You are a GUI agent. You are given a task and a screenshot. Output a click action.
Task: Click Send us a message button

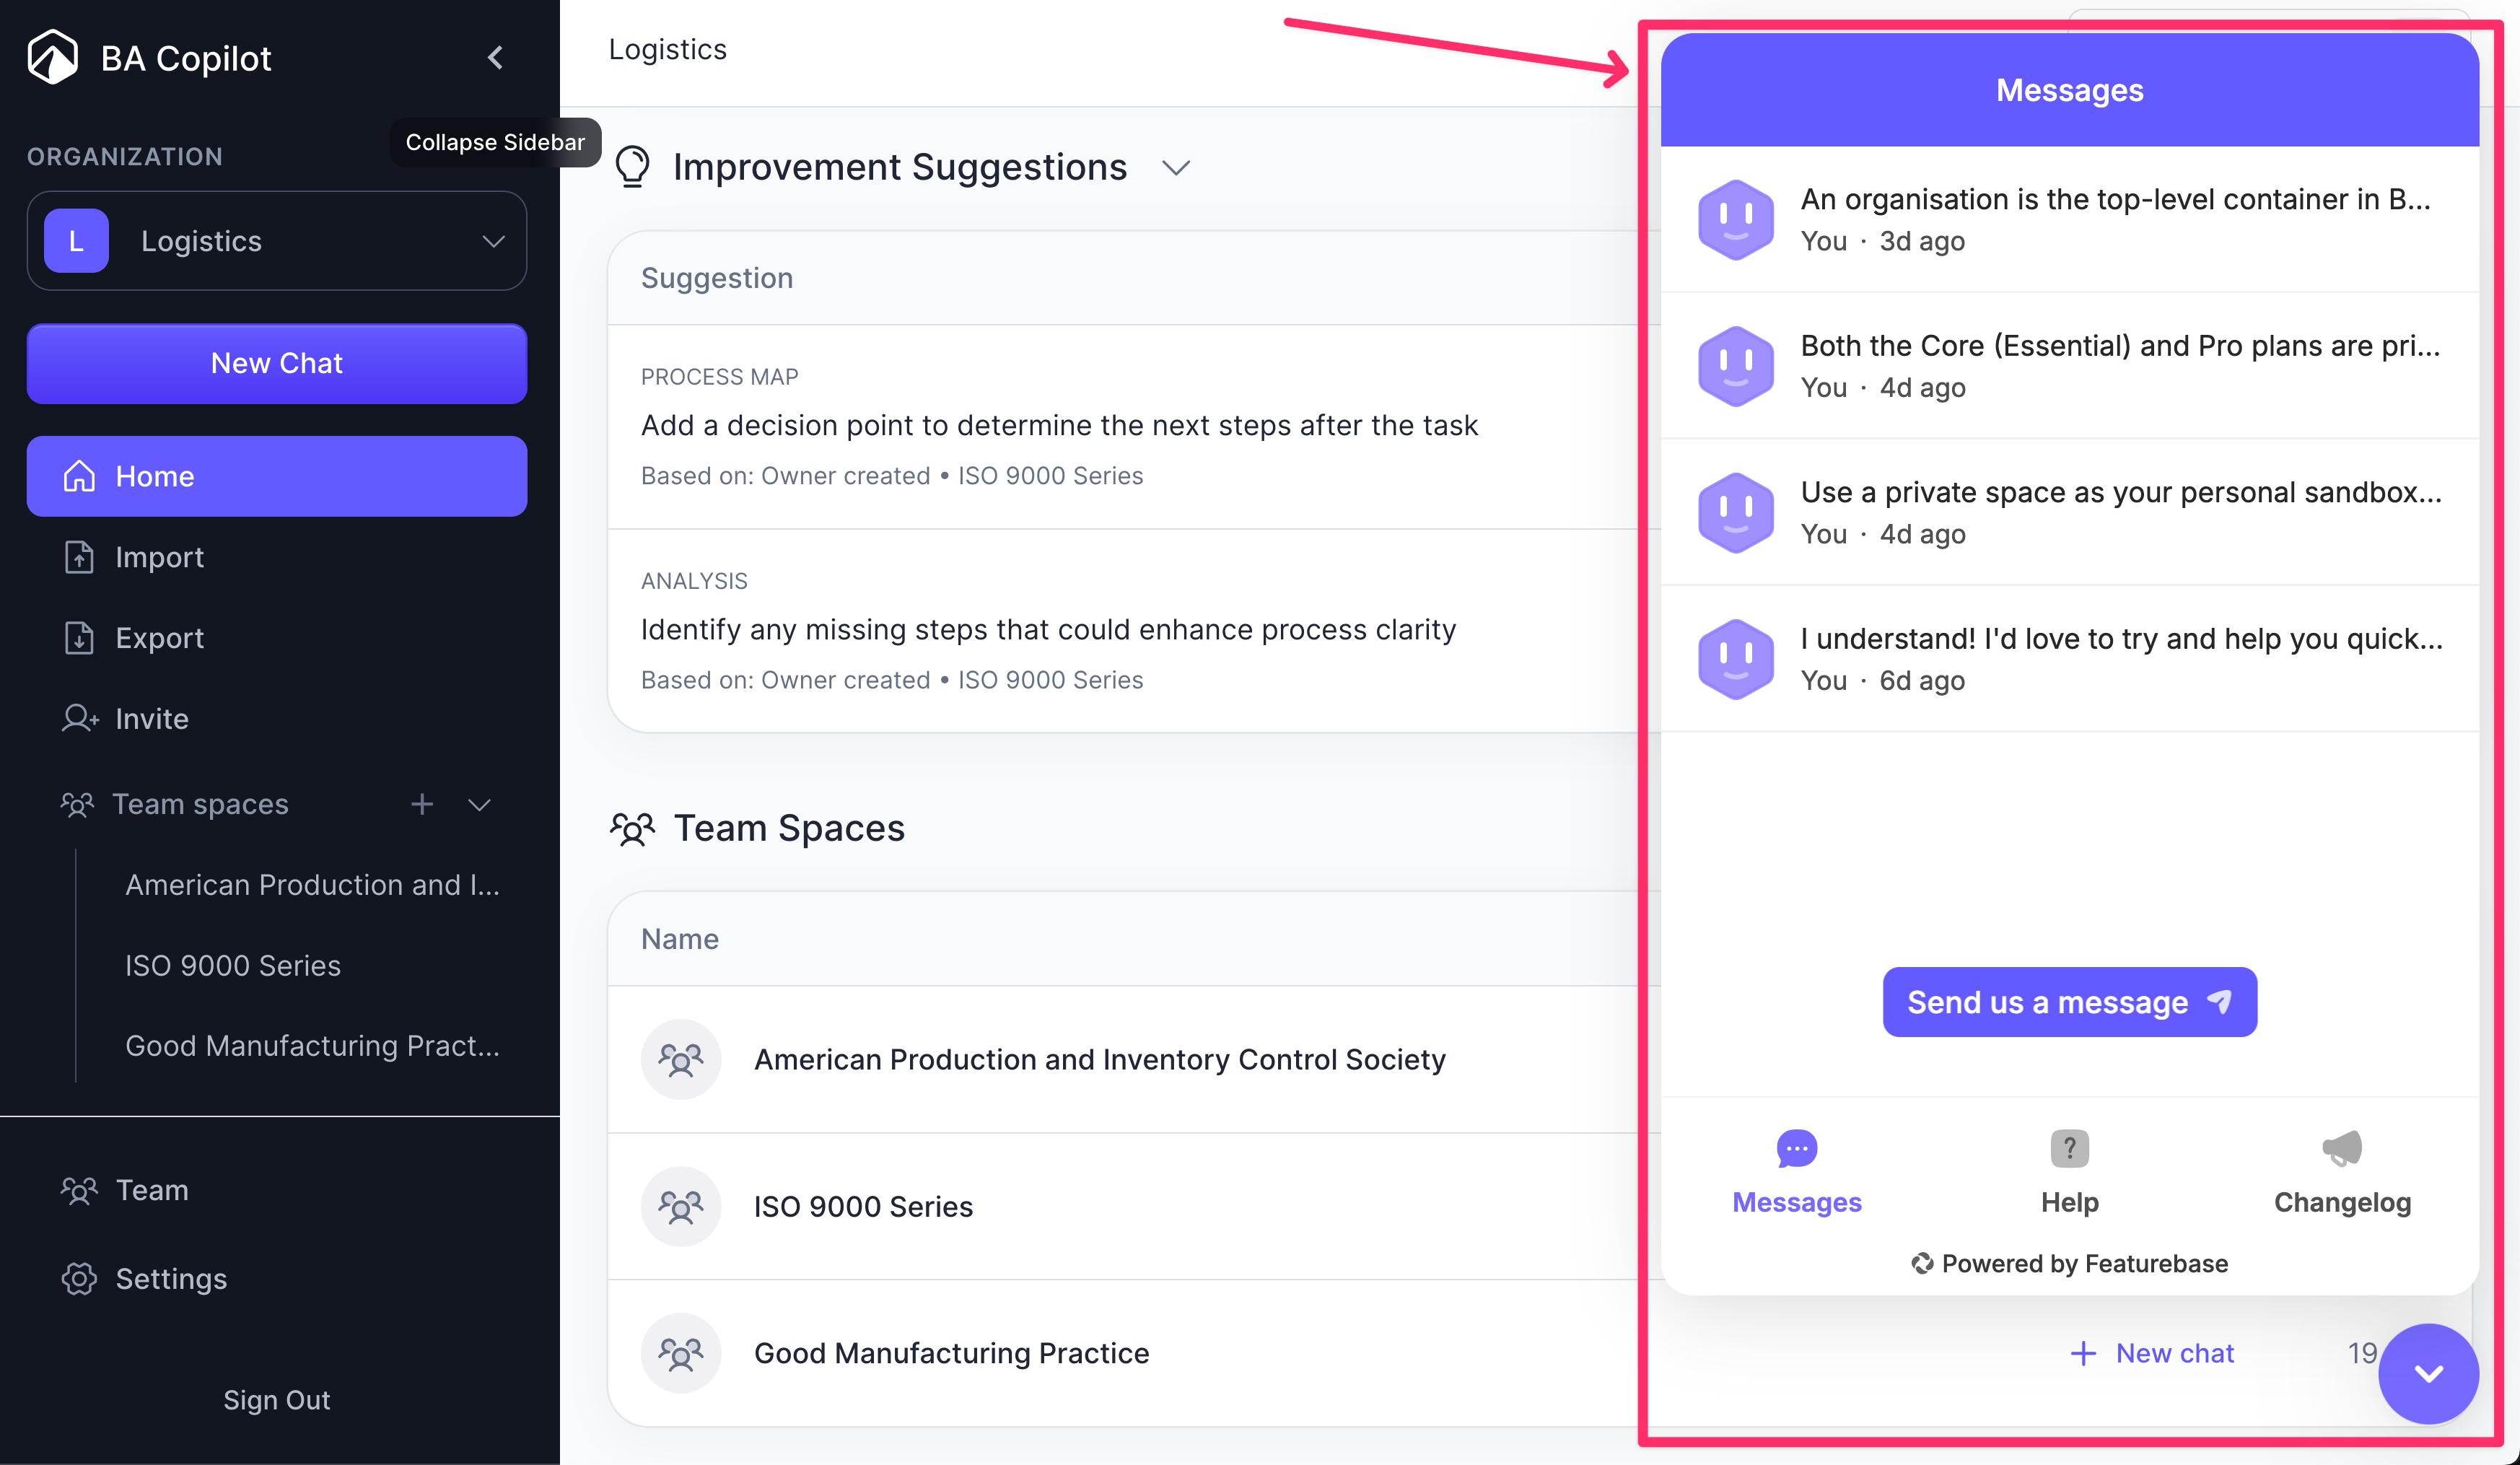coord(2069,1002)
